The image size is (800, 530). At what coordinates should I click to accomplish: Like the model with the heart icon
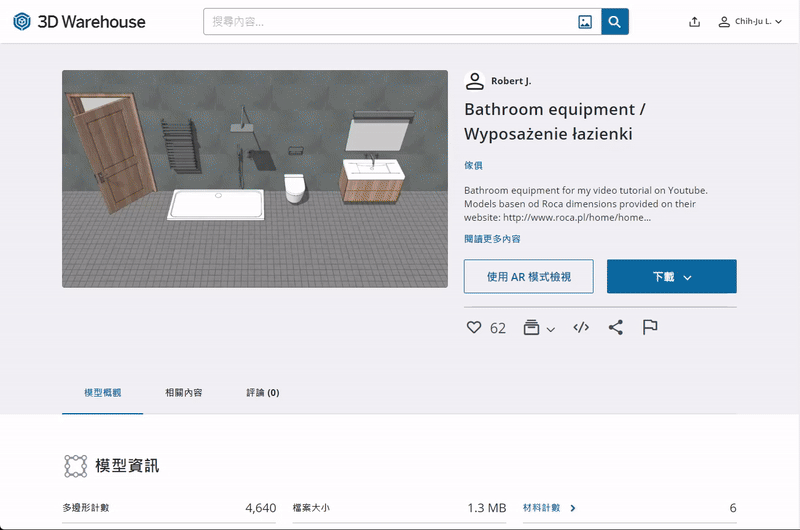click(474, 327)
